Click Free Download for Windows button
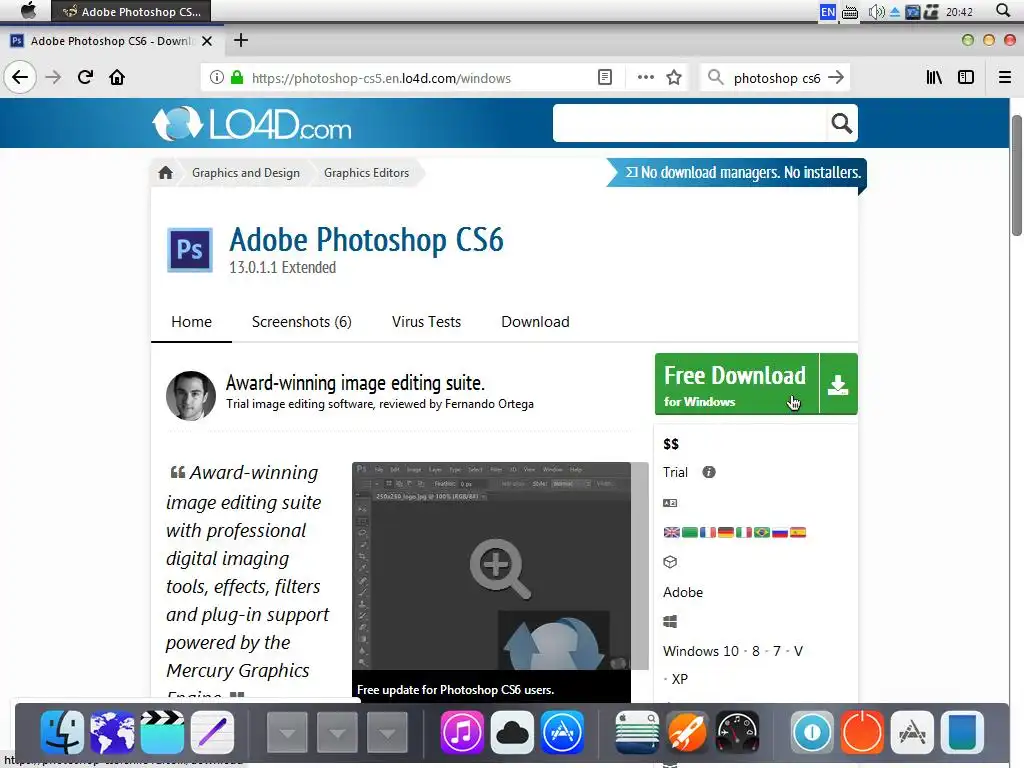Screen dimensions: 1024x768 (737, 384)
